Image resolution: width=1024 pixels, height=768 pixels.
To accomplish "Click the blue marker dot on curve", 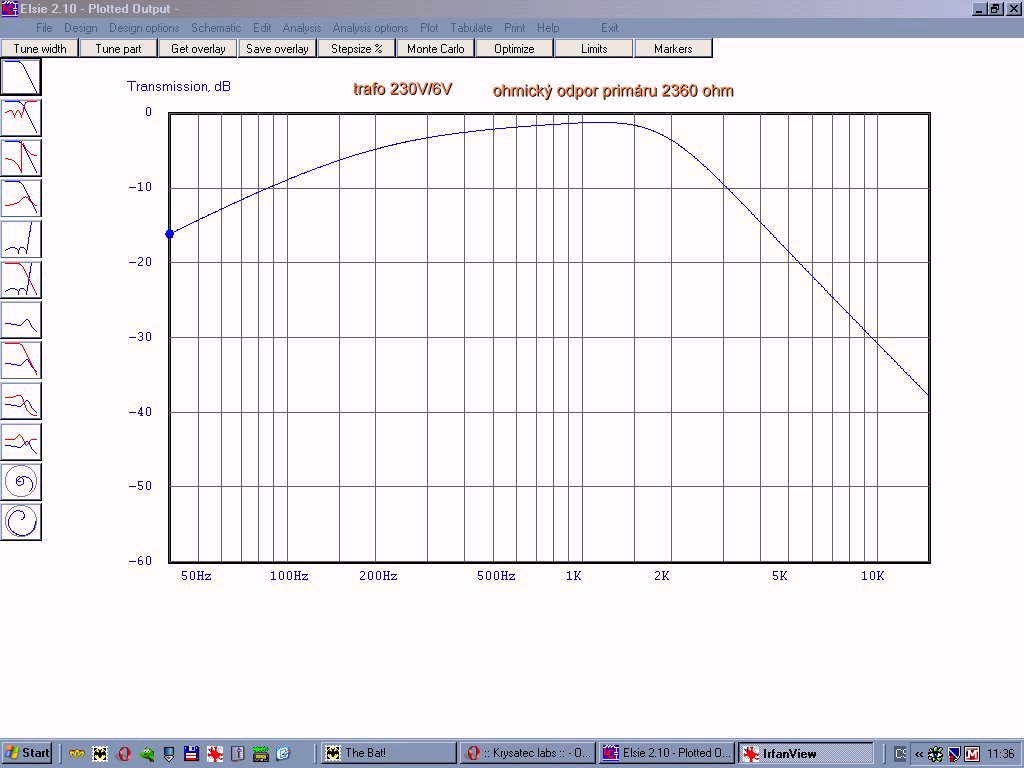I will pos(170,234).
